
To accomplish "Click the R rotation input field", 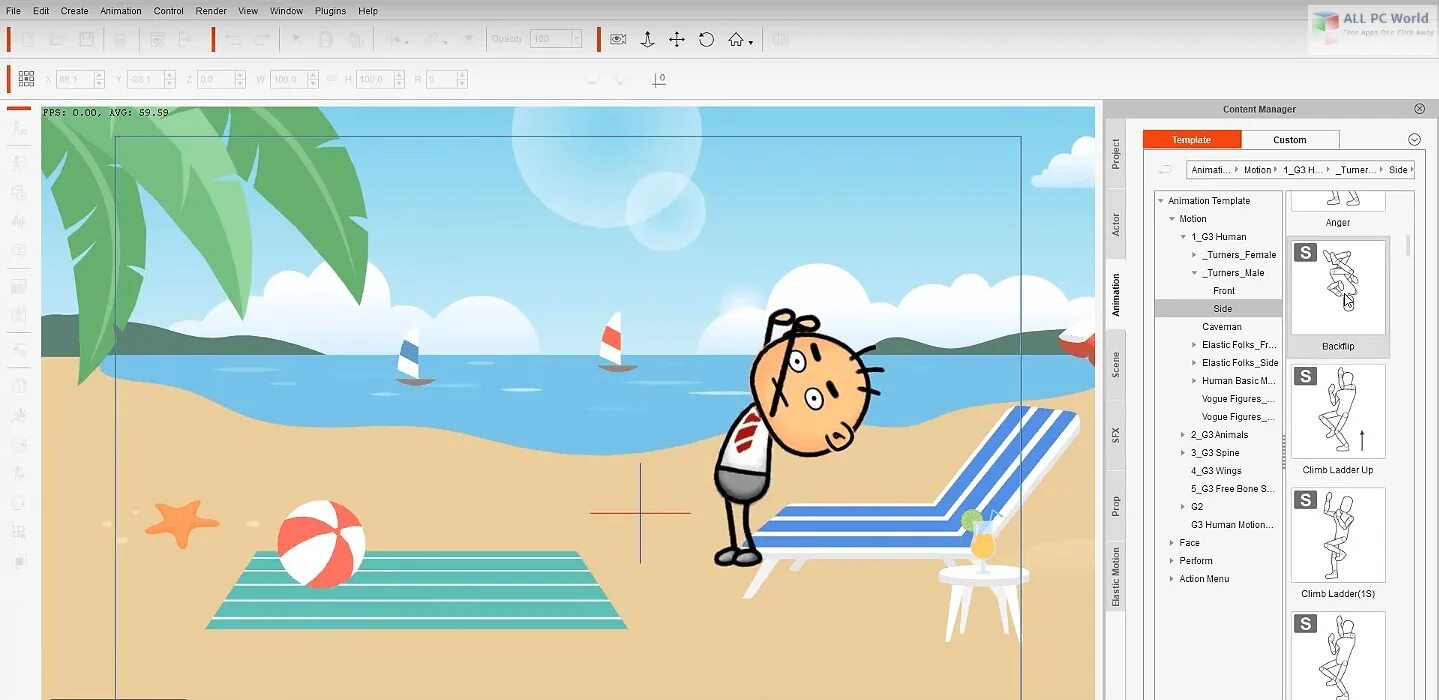I will pos(441,79).
